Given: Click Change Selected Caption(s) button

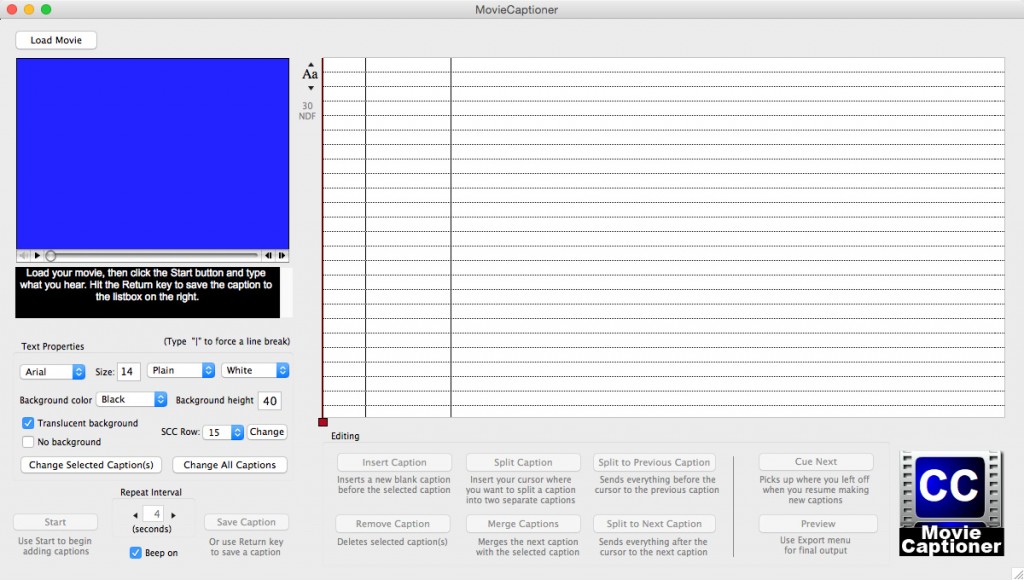Looking at the screenshot, I should 91,465.
